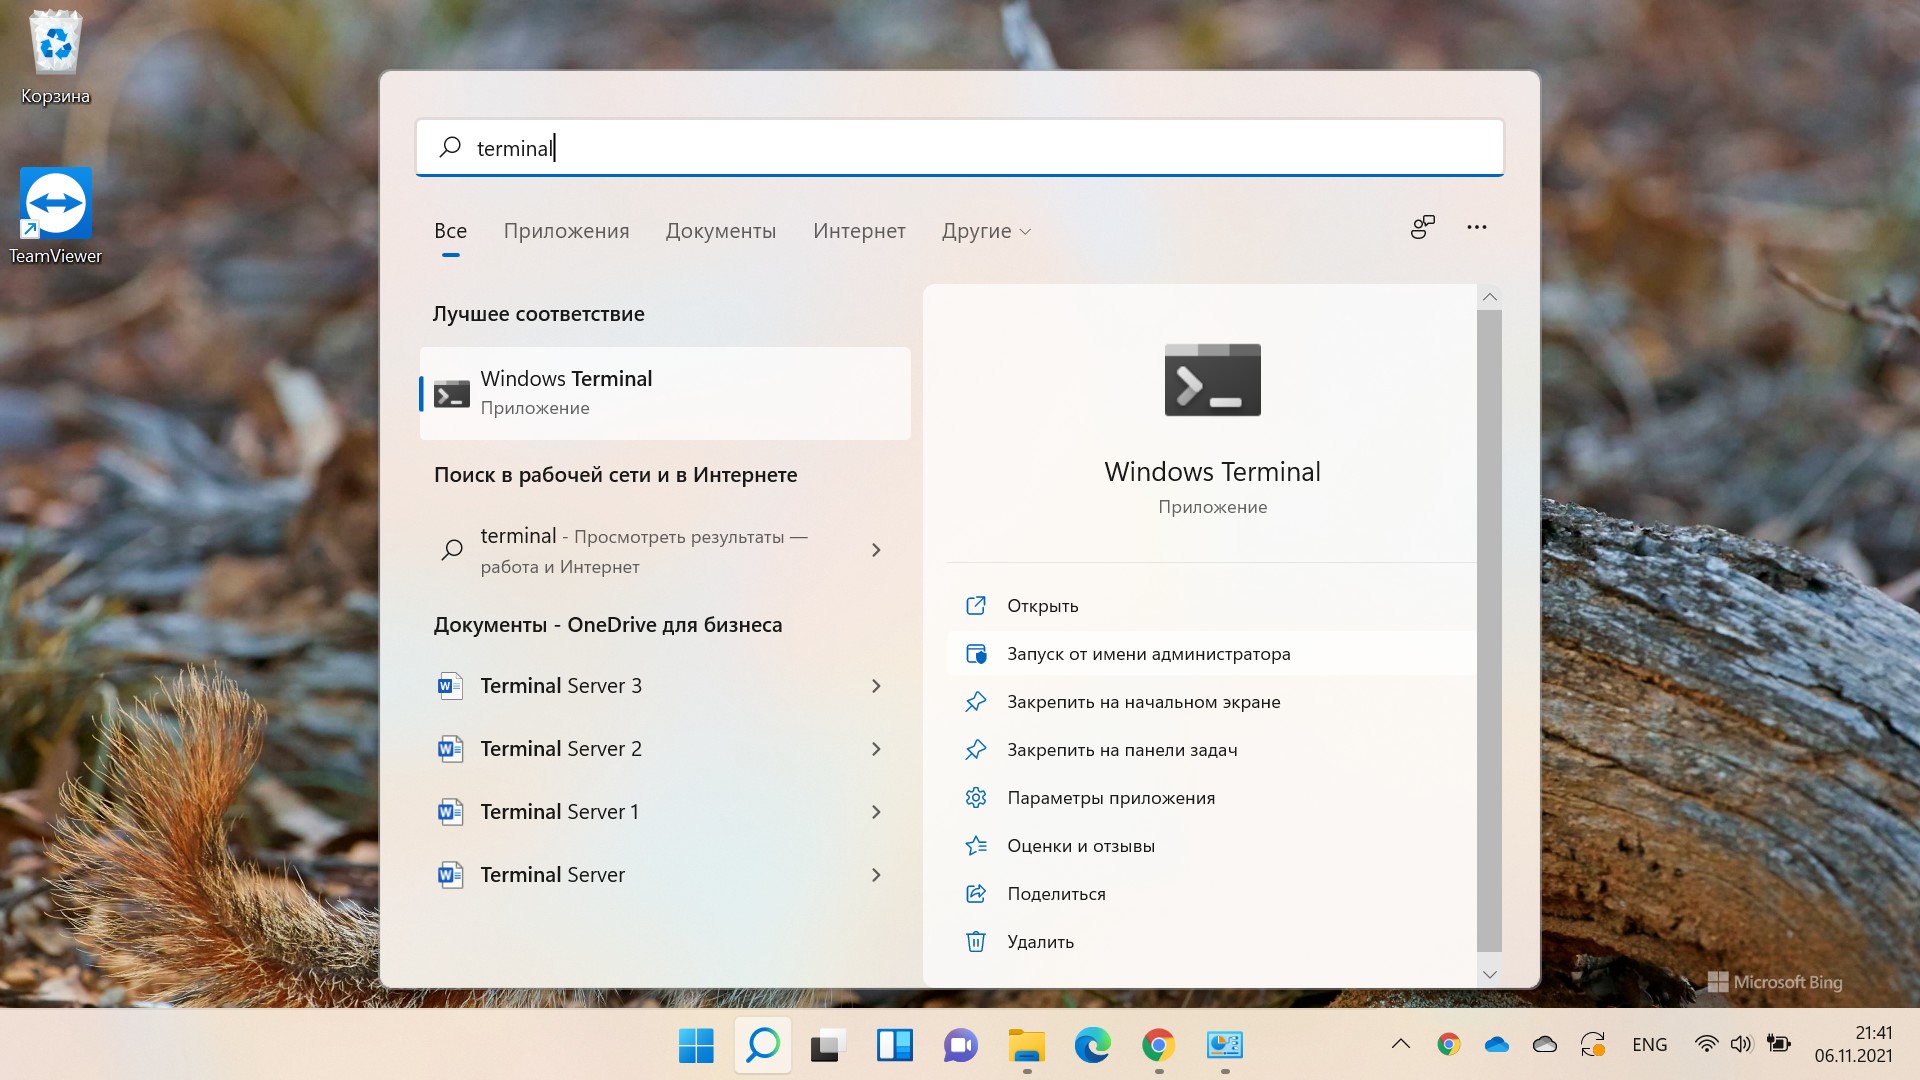1920x1080 pixels.
Task: Click the sync update tray icon
Action: point(1593,1044)
